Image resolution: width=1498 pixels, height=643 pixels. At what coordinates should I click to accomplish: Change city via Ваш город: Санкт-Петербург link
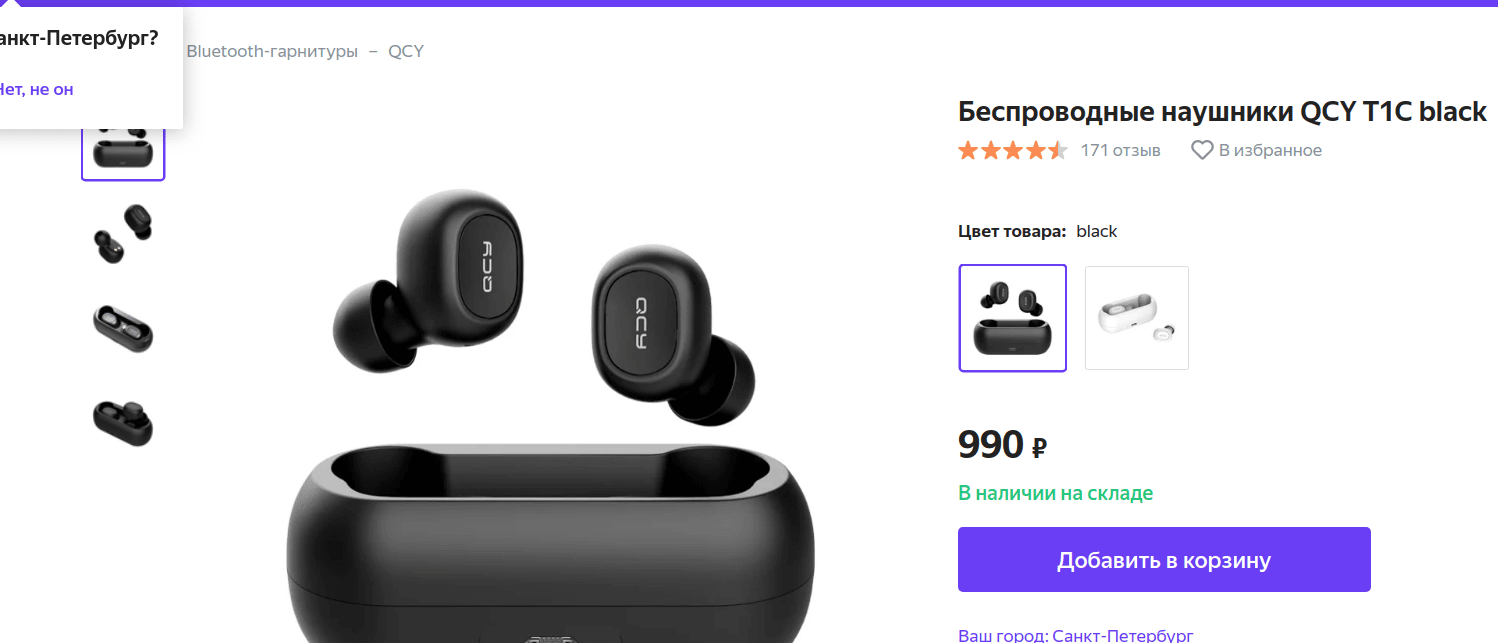point(1076,635)
